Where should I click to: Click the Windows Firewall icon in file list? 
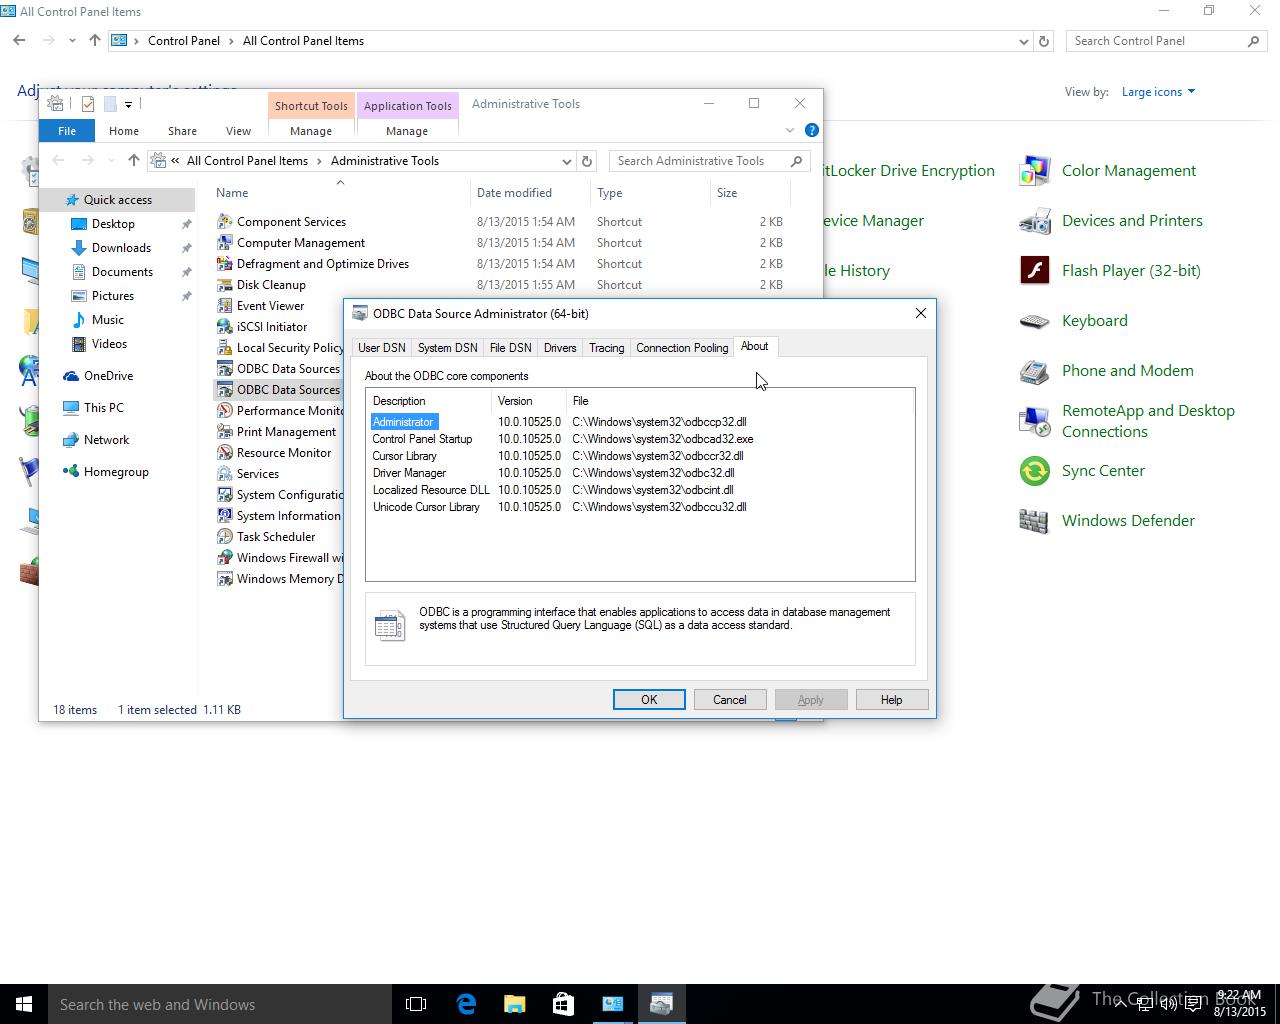coord(225,558)
